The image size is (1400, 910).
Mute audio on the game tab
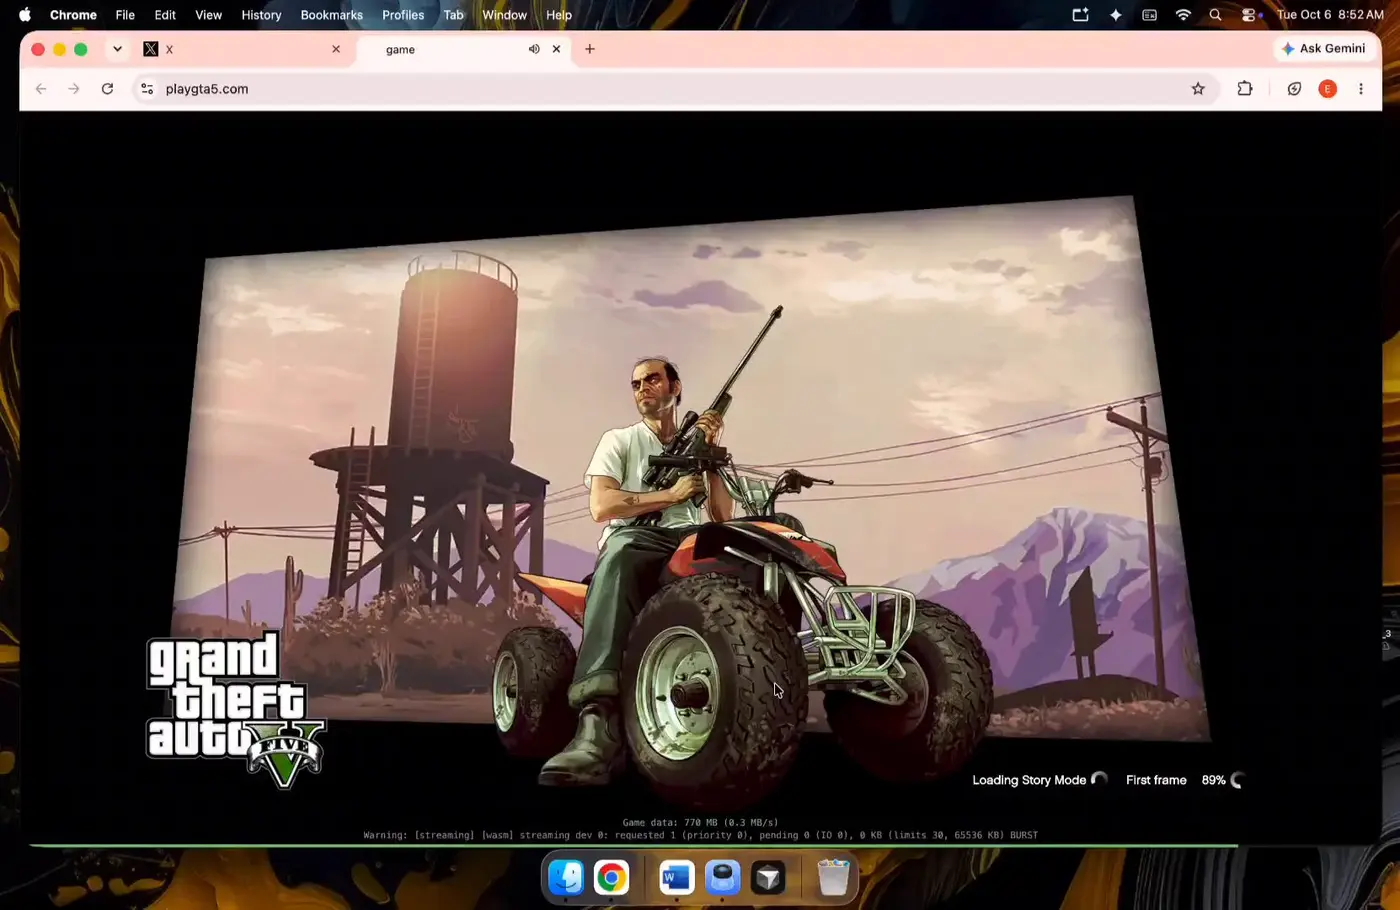(534, 49)
